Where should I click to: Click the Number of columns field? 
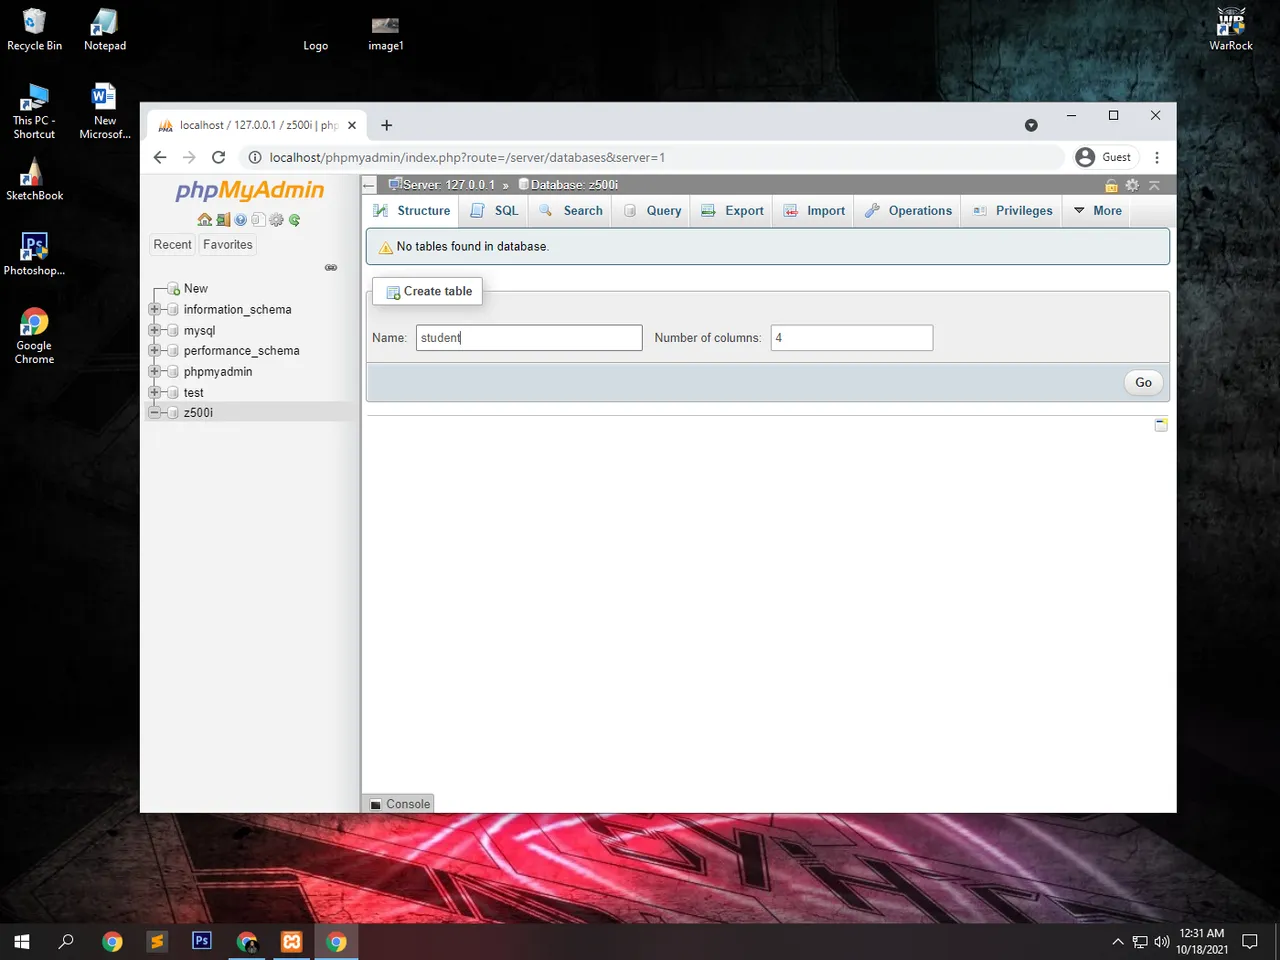pos(852,338)
